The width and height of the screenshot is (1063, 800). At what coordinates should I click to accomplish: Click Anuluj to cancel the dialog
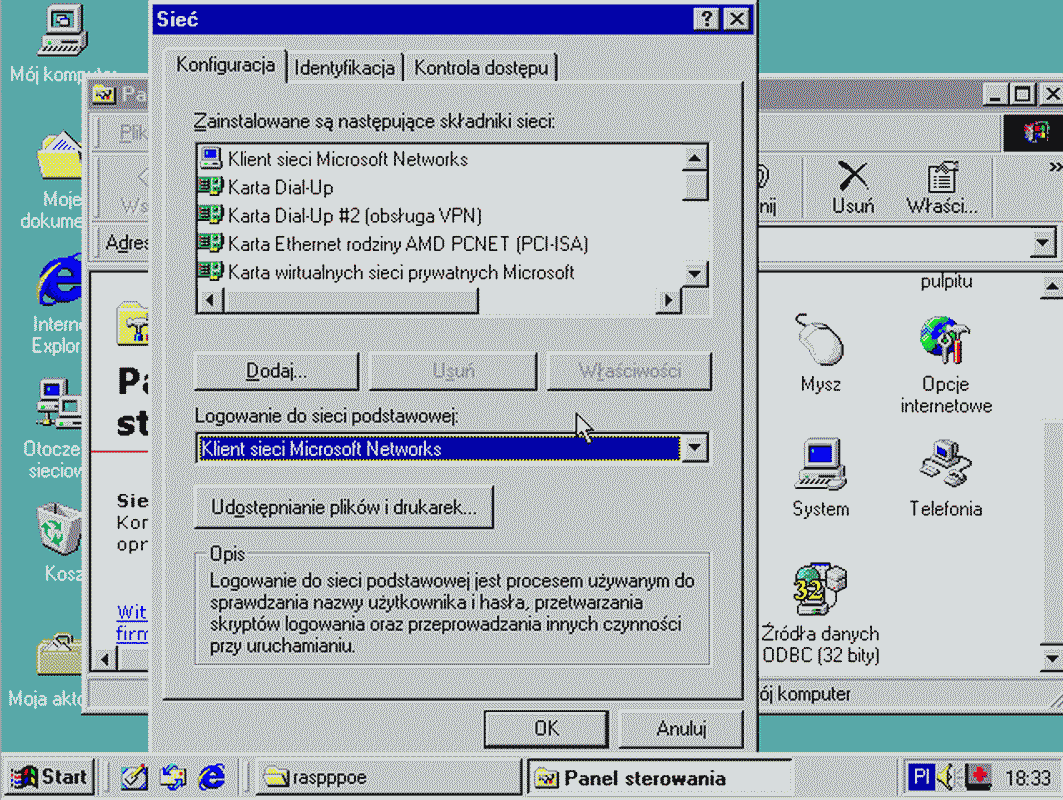(x=681, y=729)
